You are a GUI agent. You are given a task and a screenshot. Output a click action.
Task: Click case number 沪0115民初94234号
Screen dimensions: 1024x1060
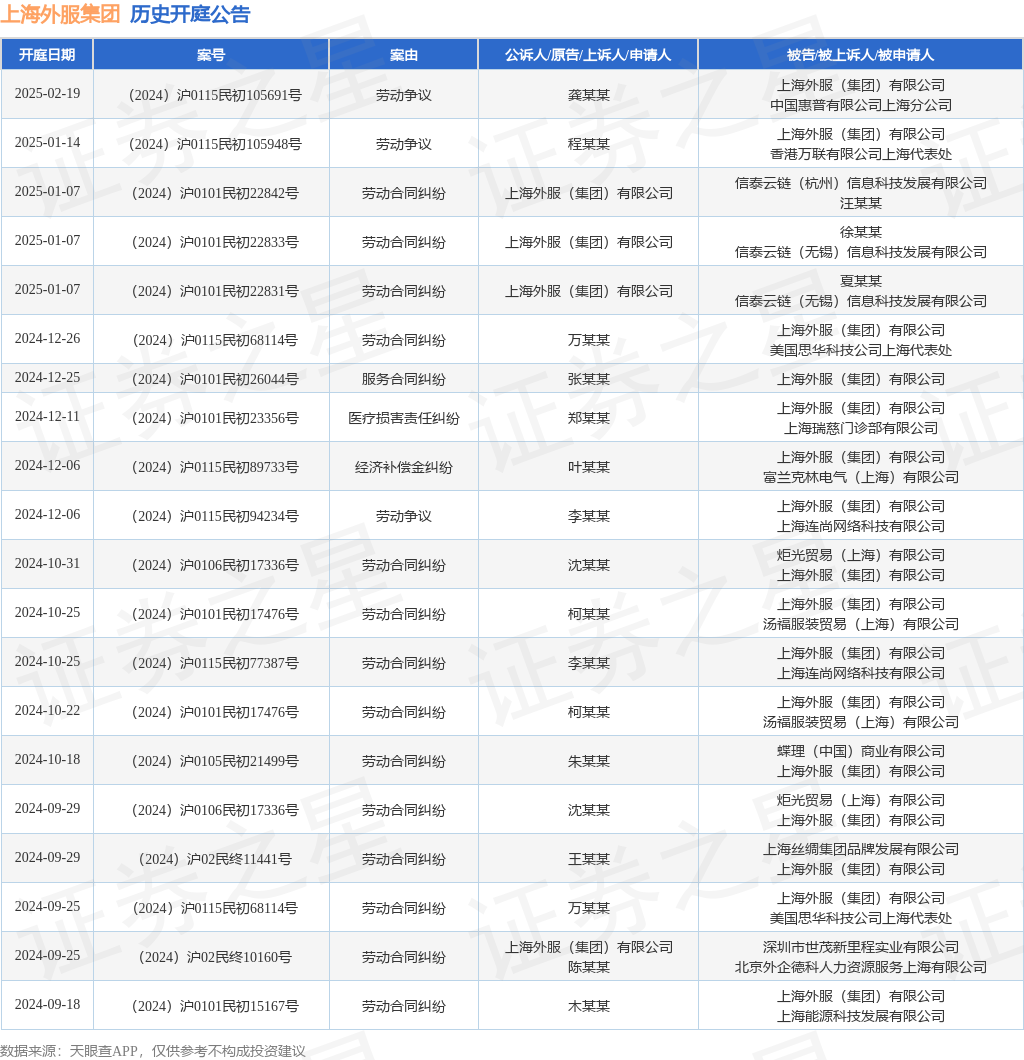[x=239, y=516]
